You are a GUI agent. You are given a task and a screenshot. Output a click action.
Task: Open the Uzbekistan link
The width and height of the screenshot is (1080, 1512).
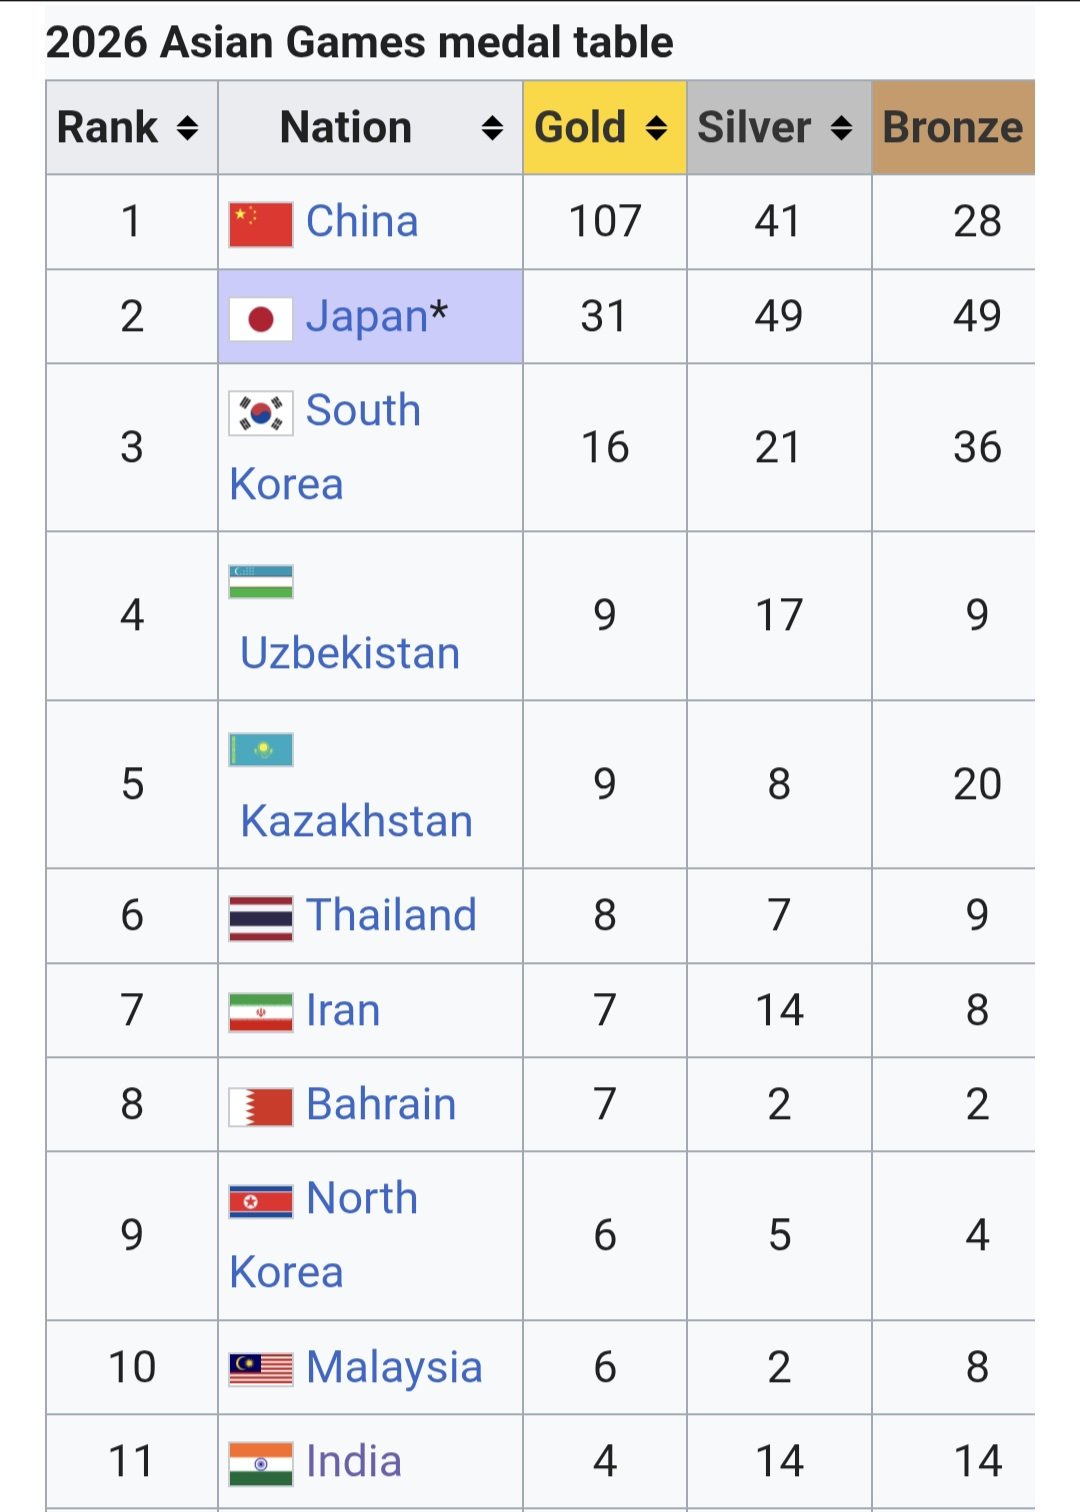(350, 653)
